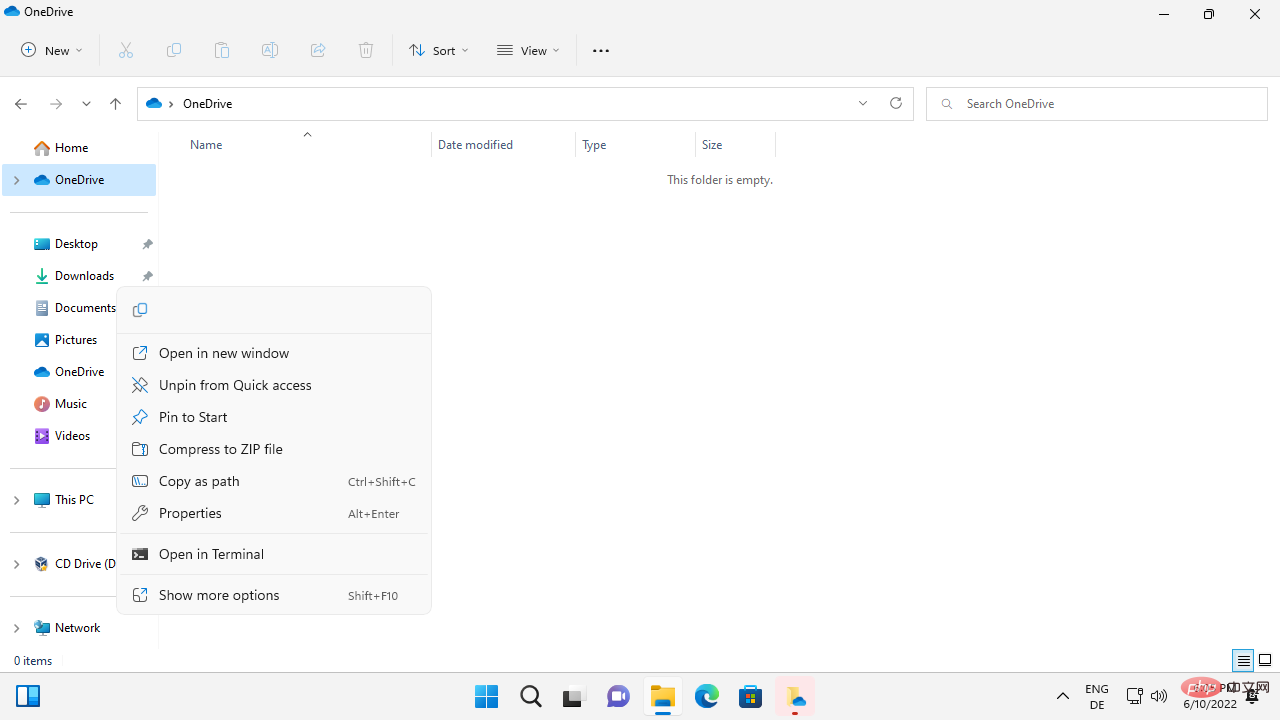This screenshot has height=720, width=1280.
Task: Choose Open in new window
Action: [274, 353]
